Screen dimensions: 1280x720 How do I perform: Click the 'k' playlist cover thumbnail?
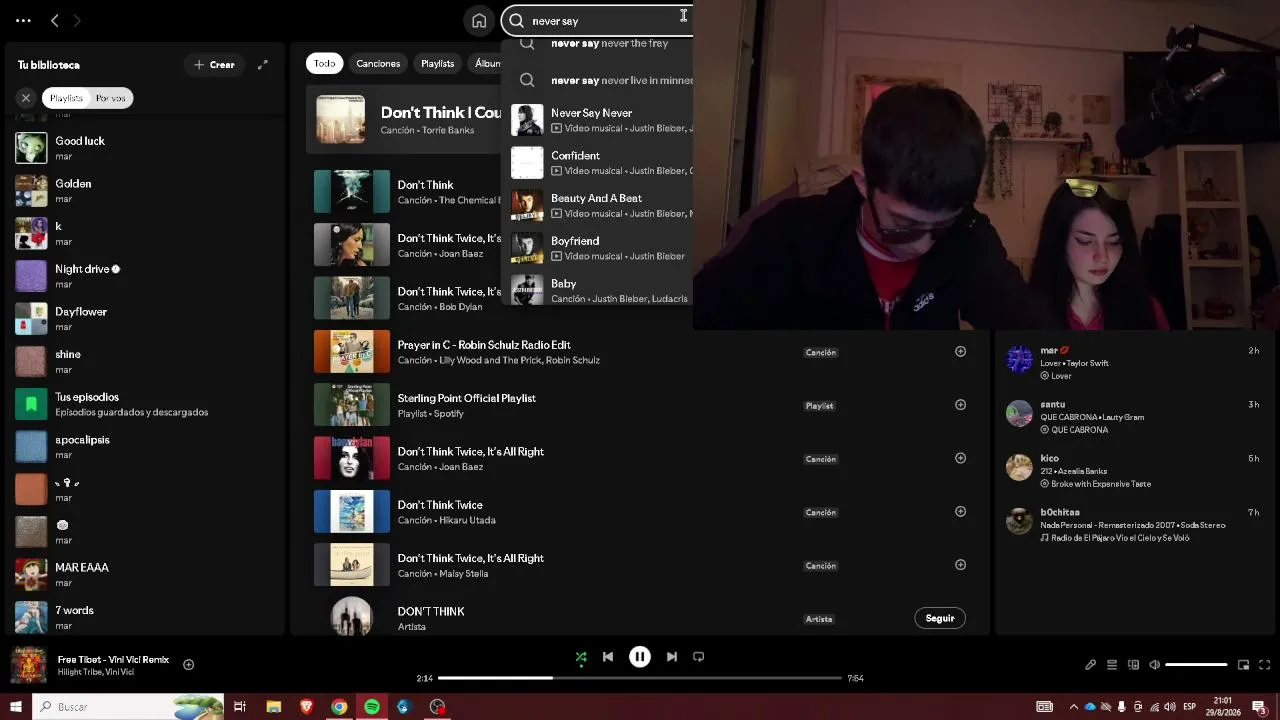tap(31, 233)
